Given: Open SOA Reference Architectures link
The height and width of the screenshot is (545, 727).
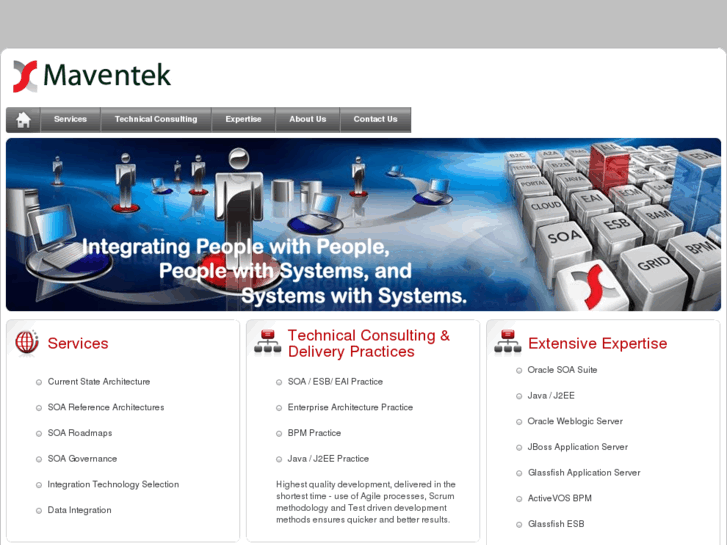Looking at the screenshot, I should (x=106, y=407).
